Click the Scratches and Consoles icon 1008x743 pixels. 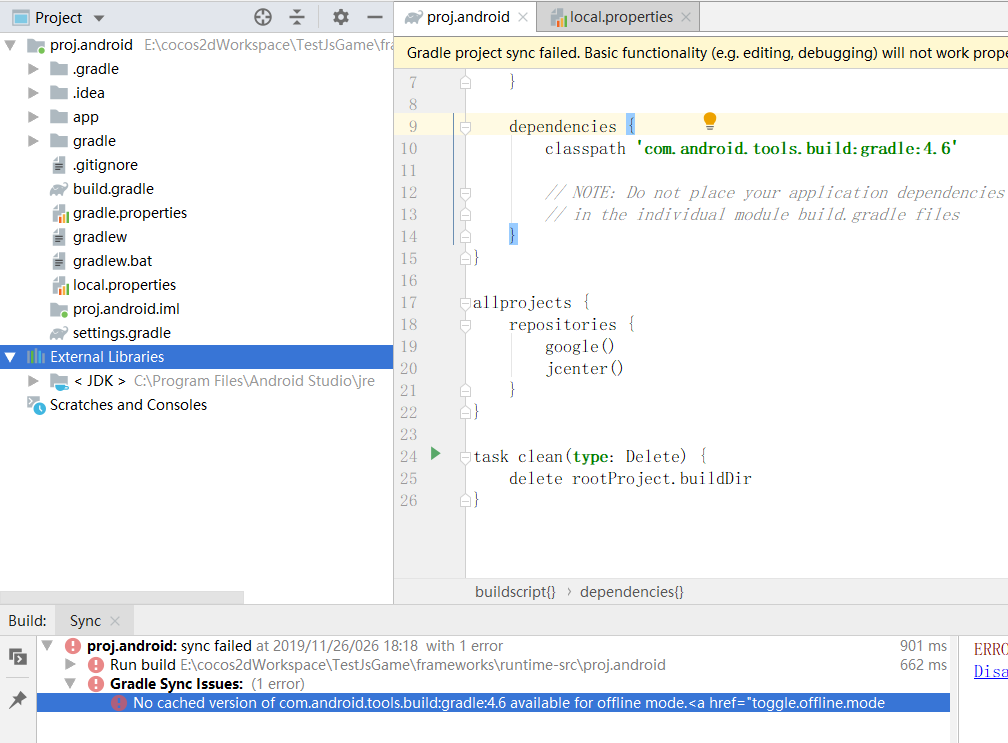(36, 405)
